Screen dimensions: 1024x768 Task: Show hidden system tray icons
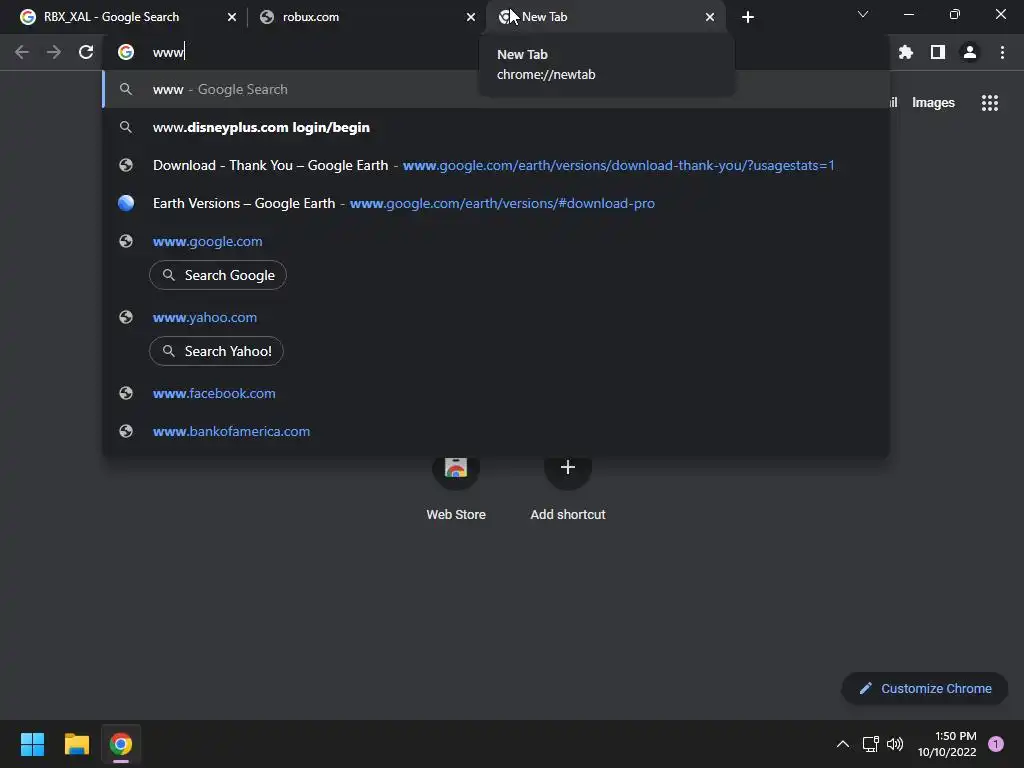[843, 744]
